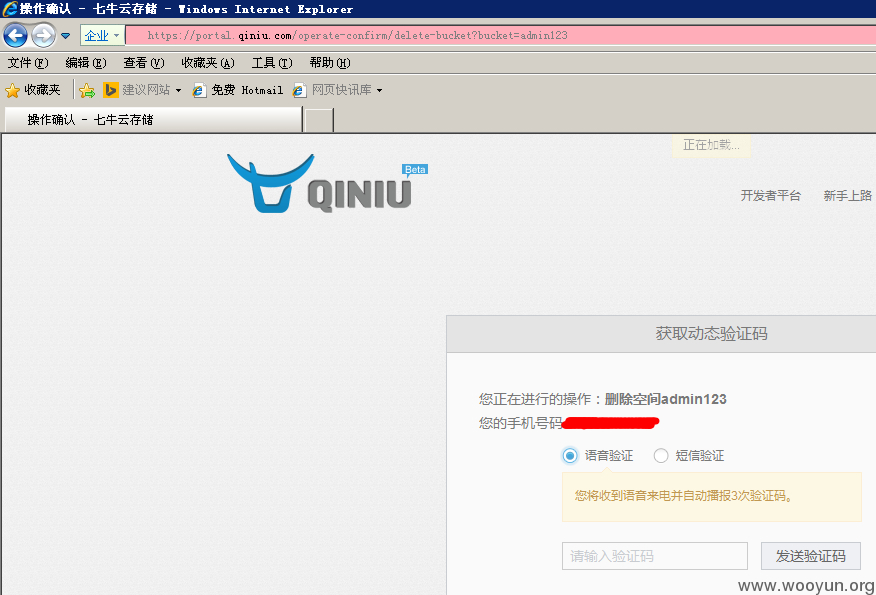The image size is (876, 595).
Task: Click the QINIU bull logo
Action: (x=320, y=184)
